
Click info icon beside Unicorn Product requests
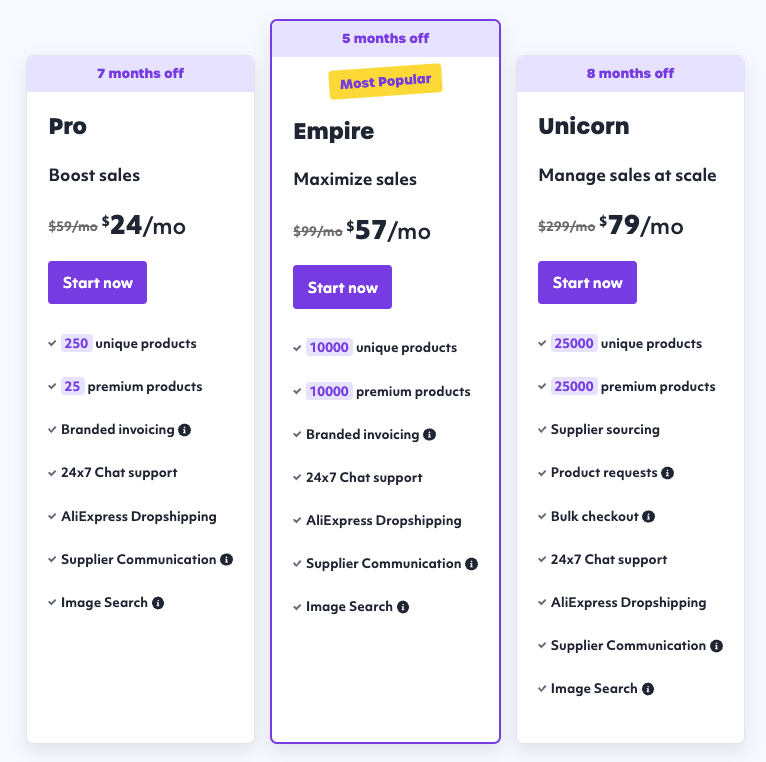pyautogui.click(x=667, y=473)
